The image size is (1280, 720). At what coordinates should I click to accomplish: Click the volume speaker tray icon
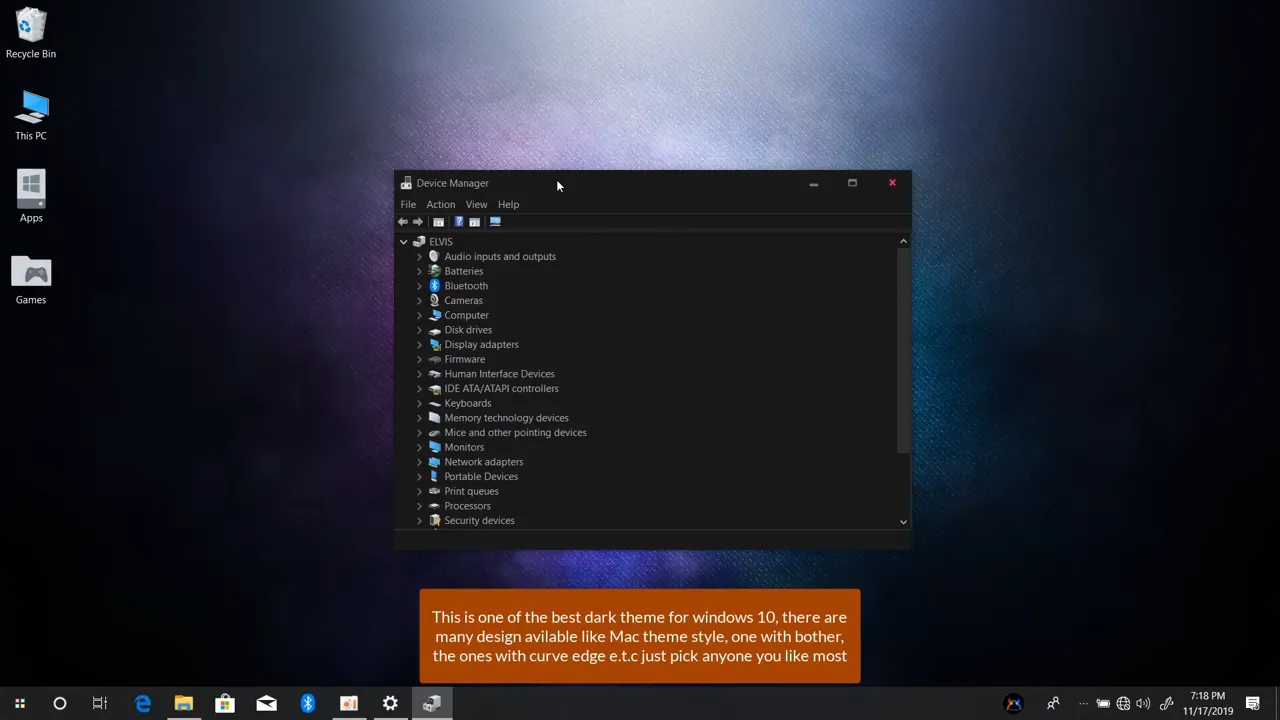click(1143, 704)
